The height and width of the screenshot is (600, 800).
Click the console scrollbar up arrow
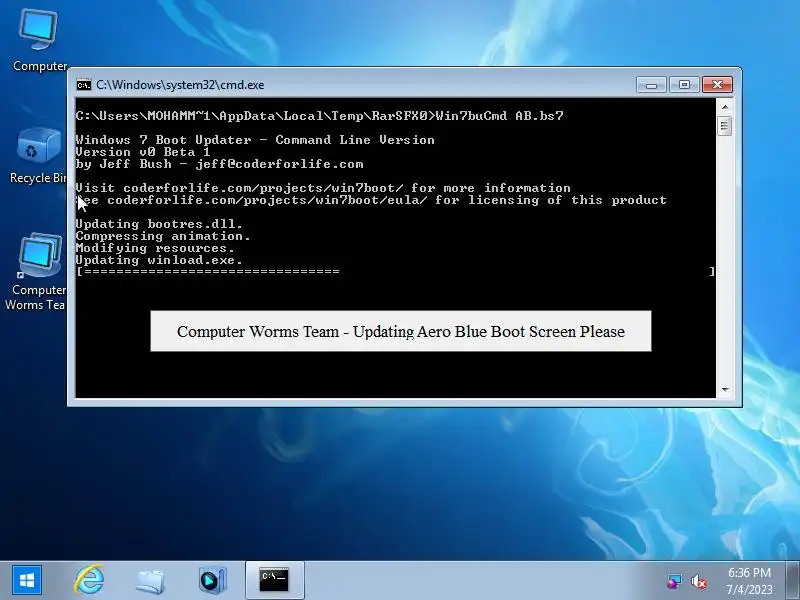pyautogui.click(x=724, y=107)
